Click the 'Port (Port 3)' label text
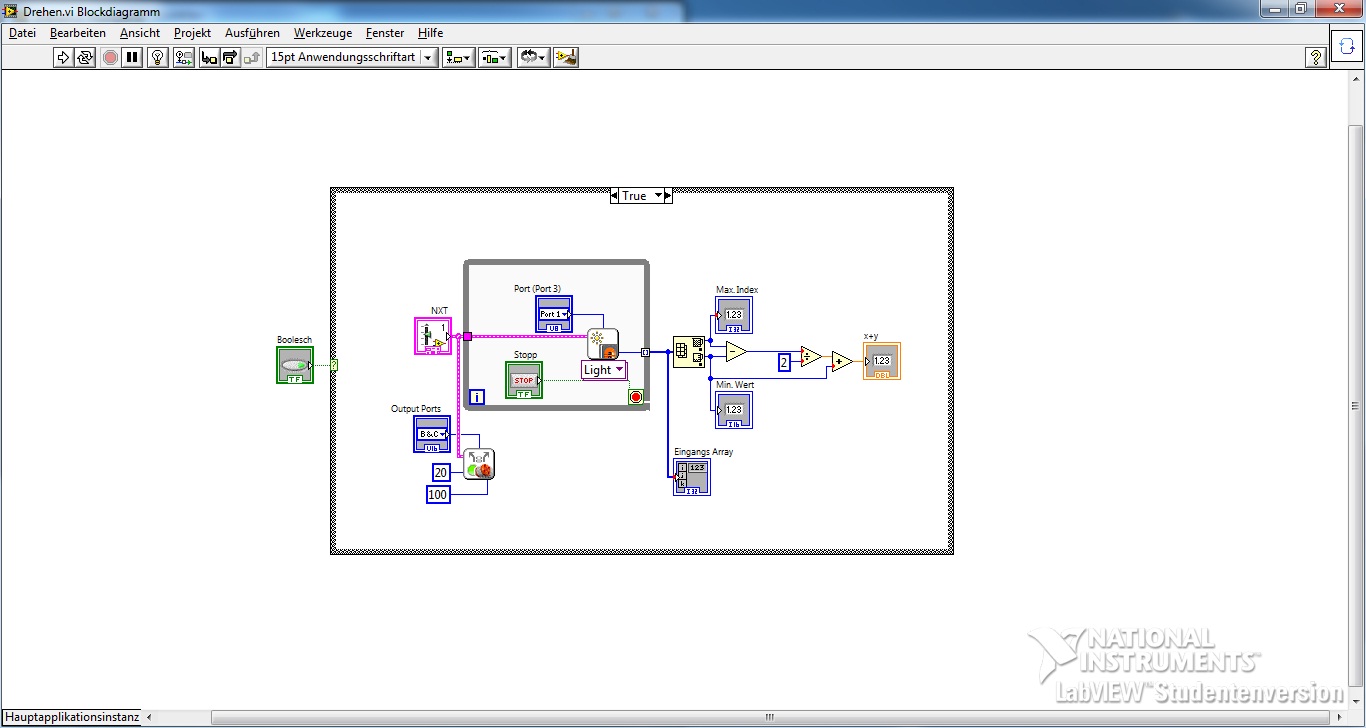This screenshot has height=728, width=1366. coord(537,289)
